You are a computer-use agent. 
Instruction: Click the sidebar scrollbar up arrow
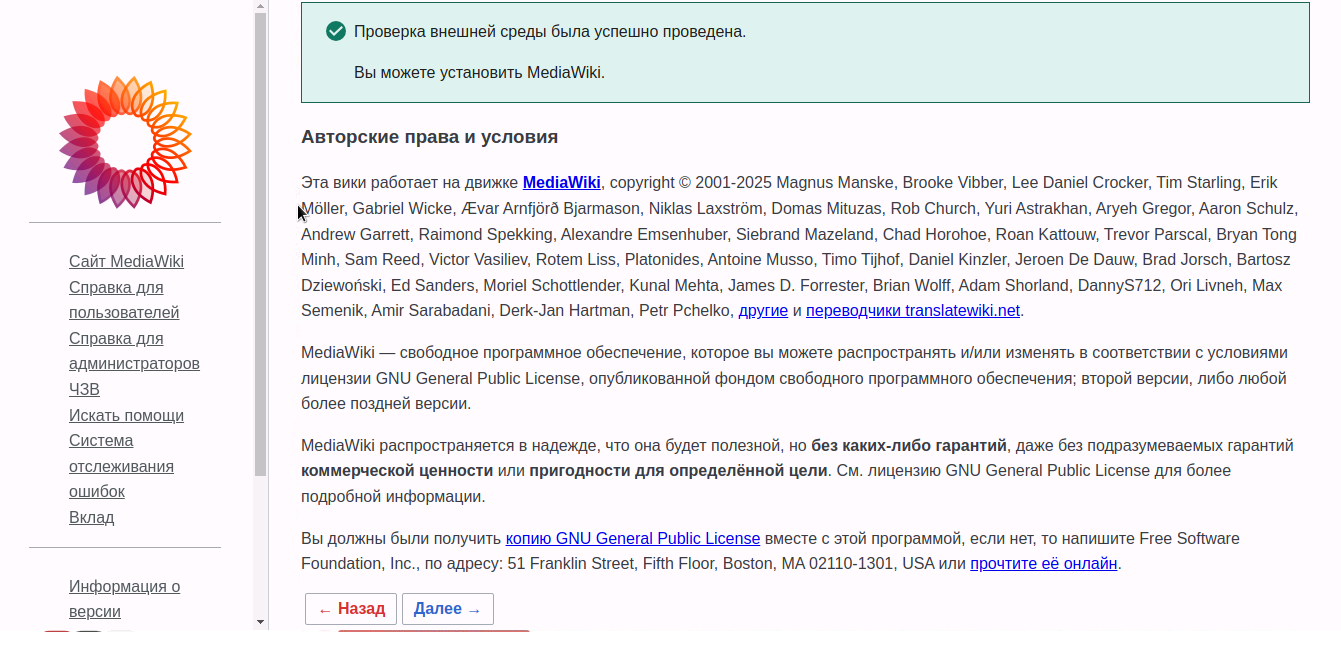pyautogui.click(x=261, y=6)
